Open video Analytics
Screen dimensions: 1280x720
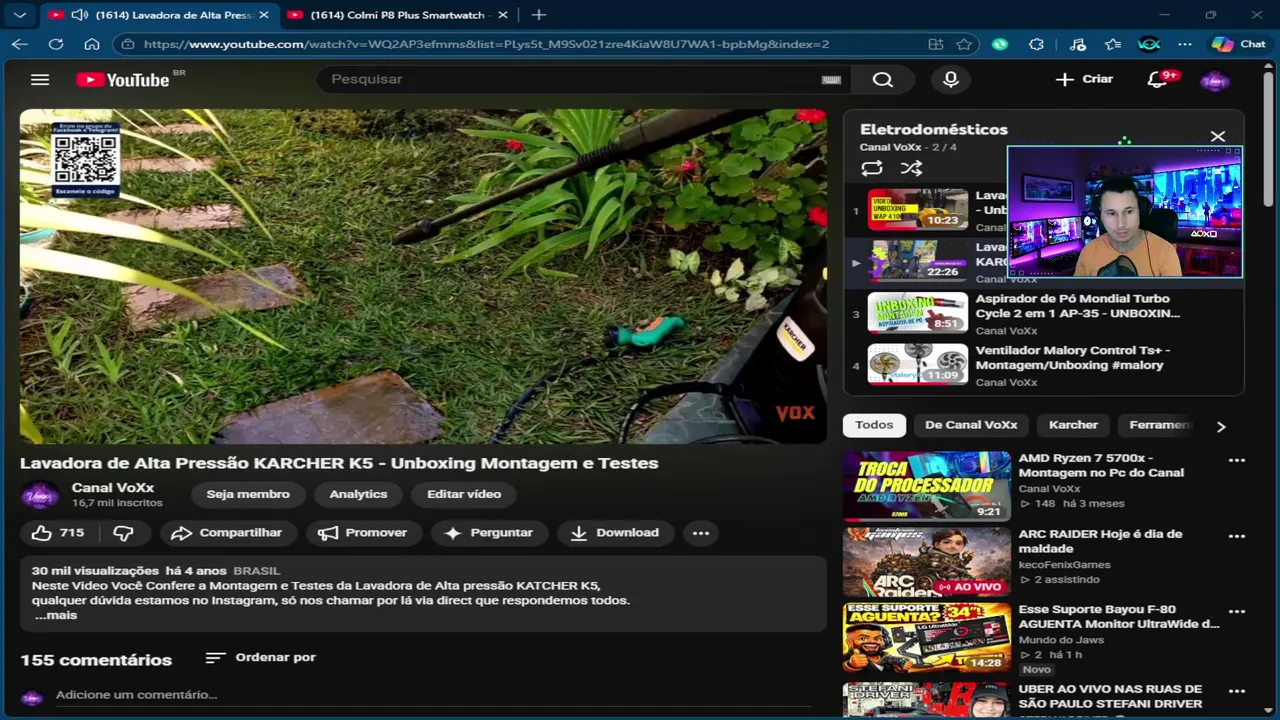(x=358, y=494)
